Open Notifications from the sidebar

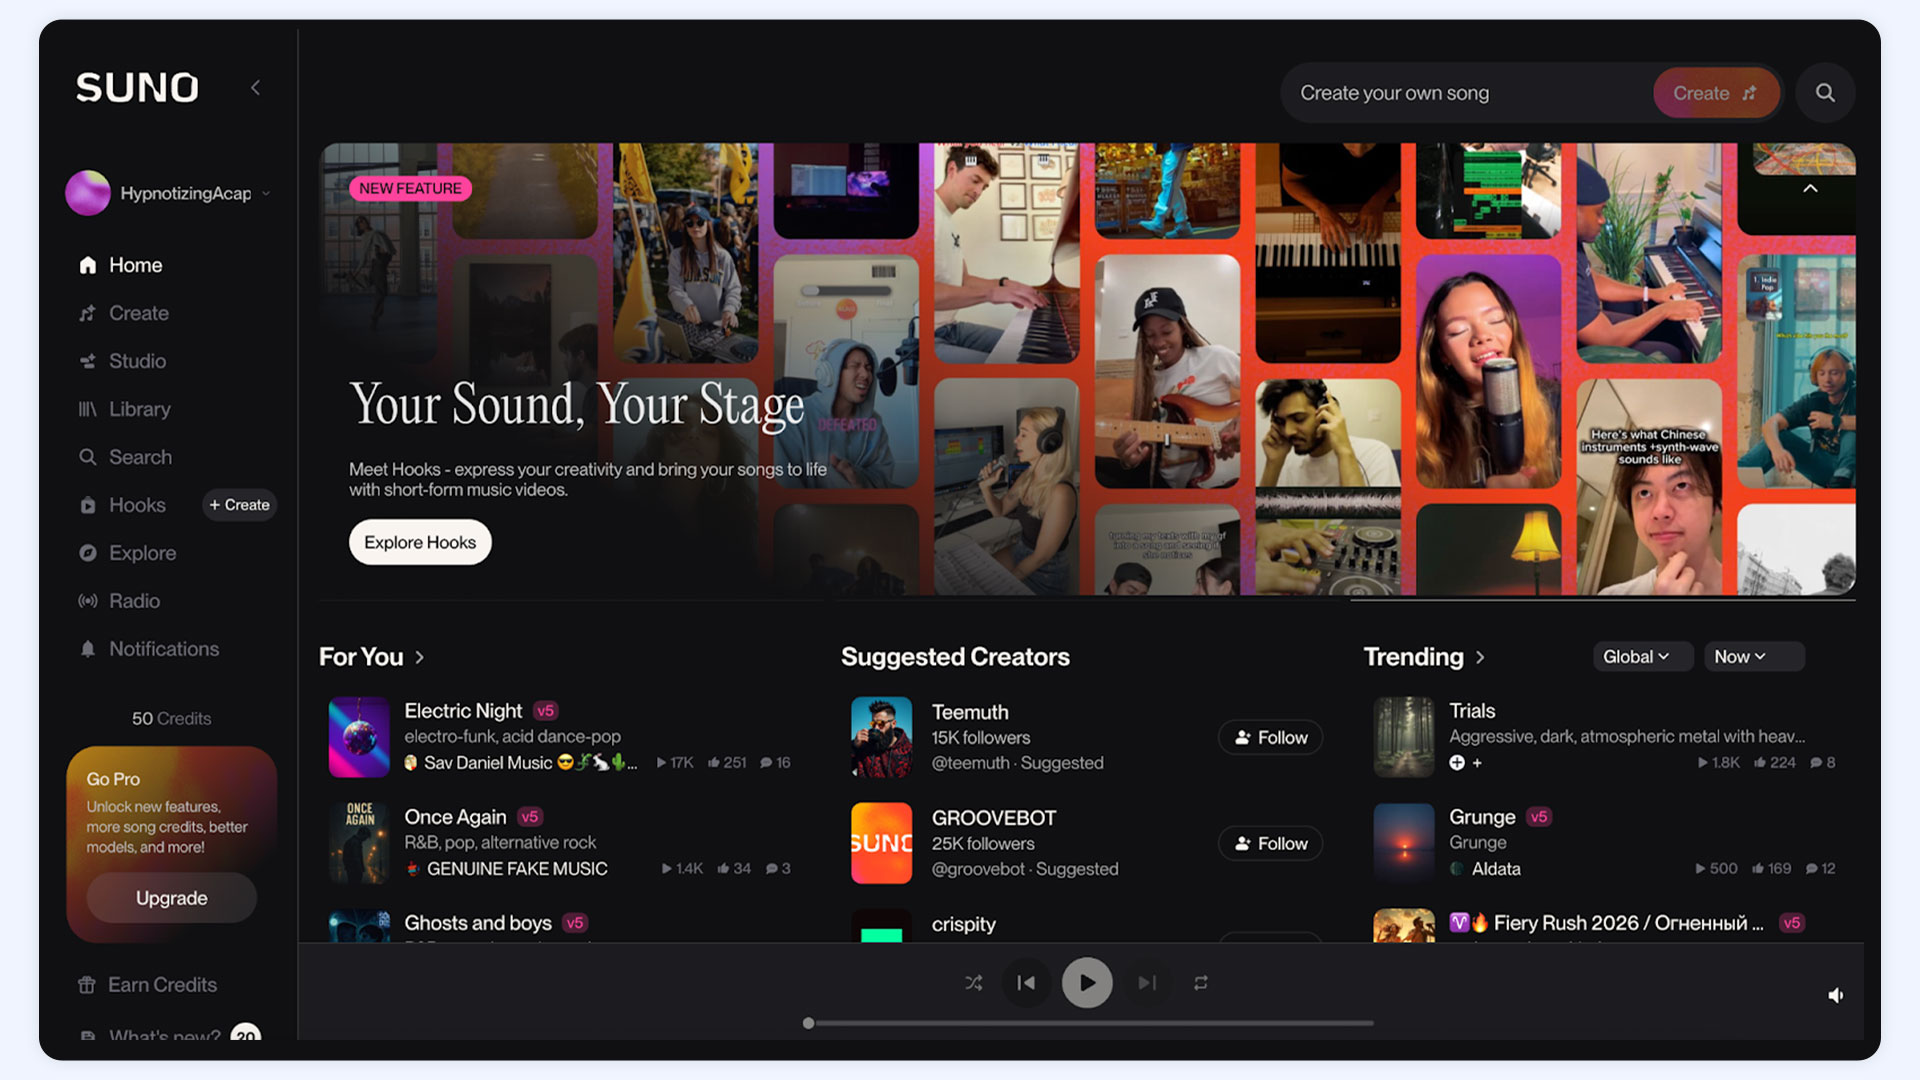pos(163,649)
